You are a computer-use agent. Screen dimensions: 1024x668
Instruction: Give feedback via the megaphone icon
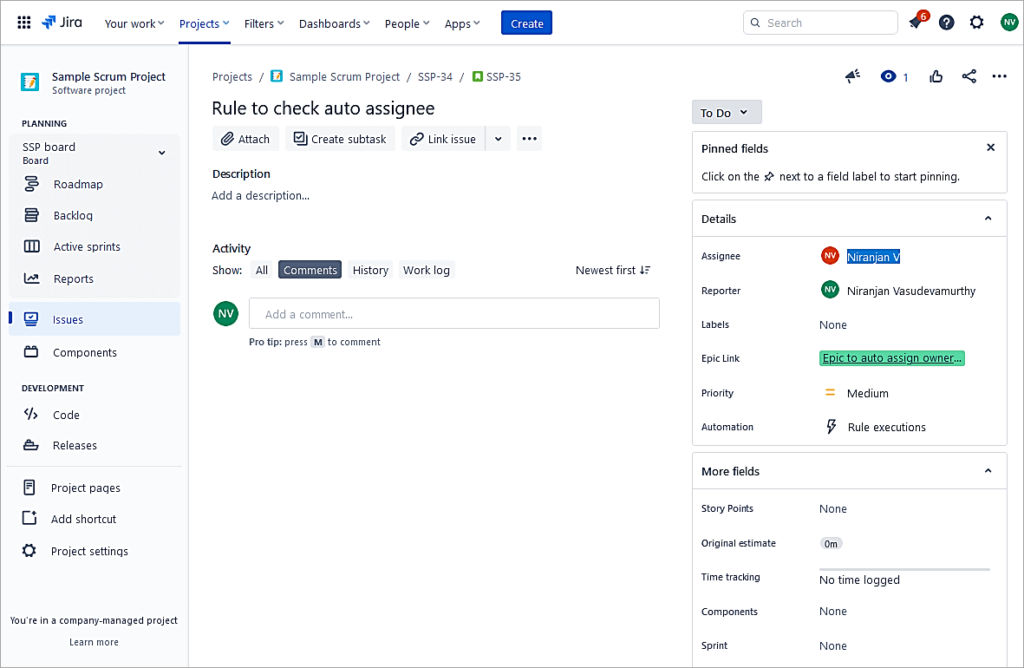[x=851, y=76]
